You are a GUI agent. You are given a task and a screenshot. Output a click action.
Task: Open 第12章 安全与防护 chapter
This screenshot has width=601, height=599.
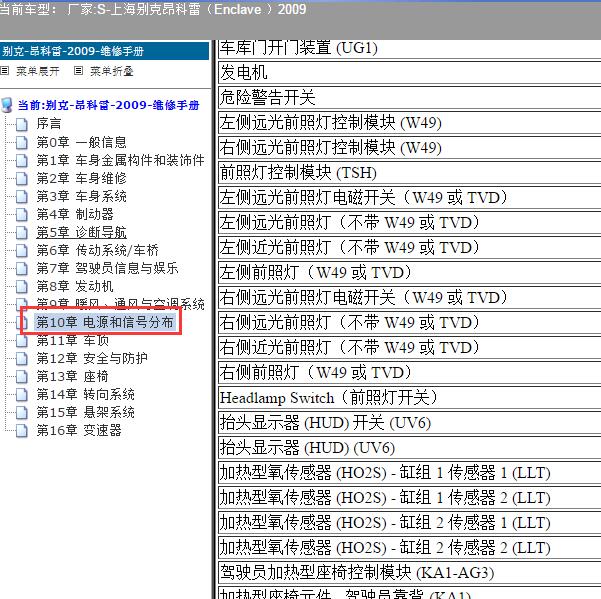(92, 358)
